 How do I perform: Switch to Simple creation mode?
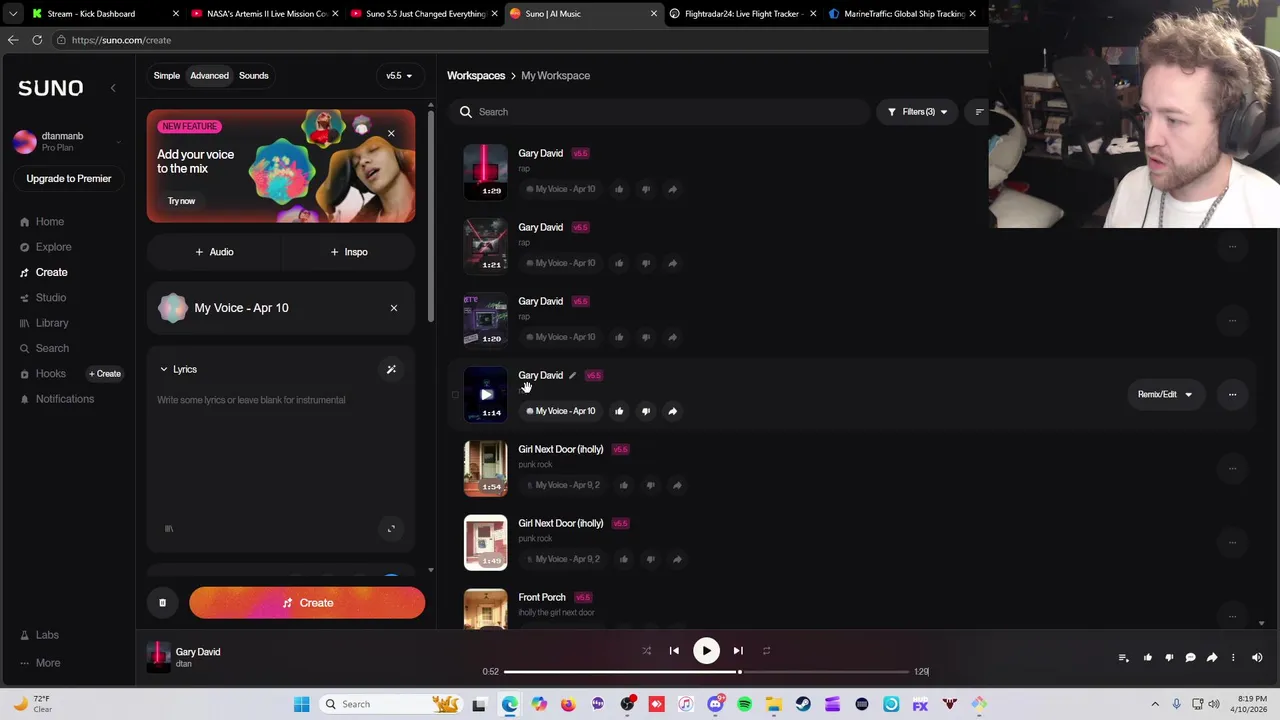(x=167, y=76)
